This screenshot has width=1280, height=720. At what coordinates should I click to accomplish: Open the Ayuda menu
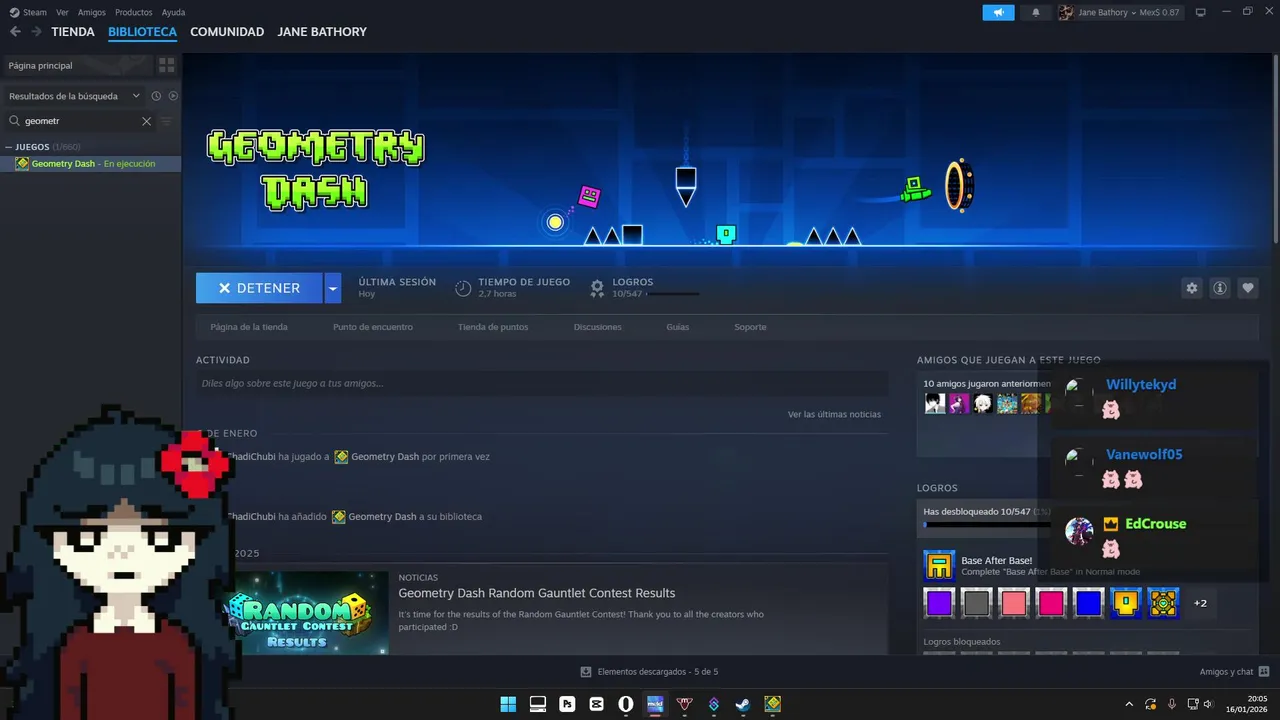[173, 12]
